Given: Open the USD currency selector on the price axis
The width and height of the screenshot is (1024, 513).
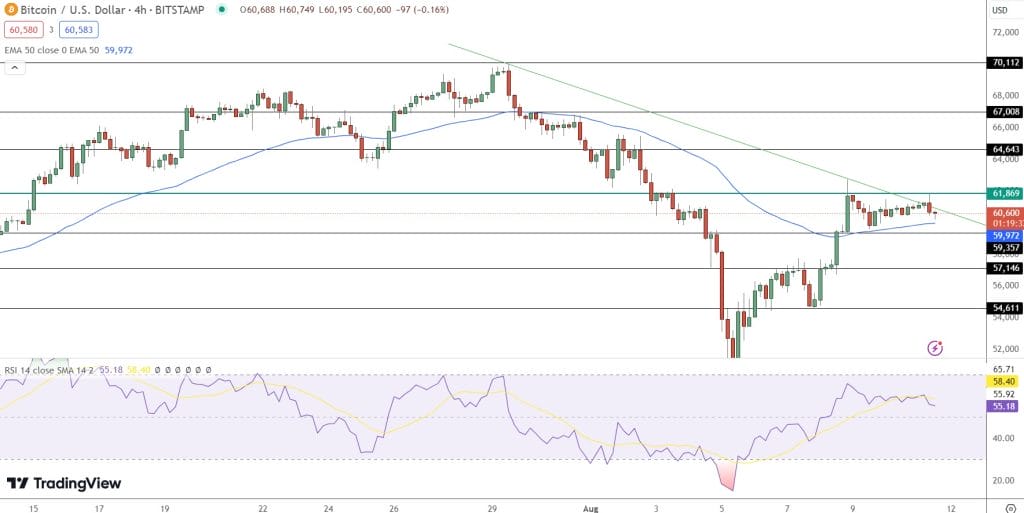Looking at the screenshot, I should point(999,10).
